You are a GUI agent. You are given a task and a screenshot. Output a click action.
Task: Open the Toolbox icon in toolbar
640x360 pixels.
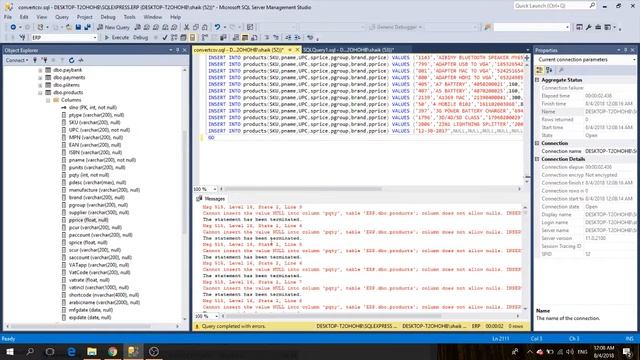[598, 27]
